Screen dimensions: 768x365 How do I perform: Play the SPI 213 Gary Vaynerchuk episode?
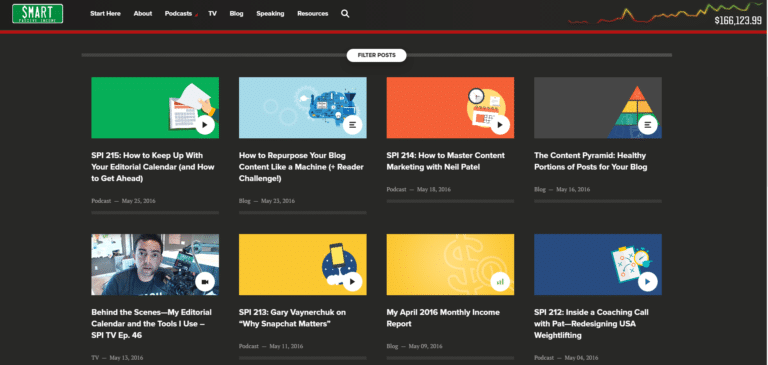[x=352, y=282]
